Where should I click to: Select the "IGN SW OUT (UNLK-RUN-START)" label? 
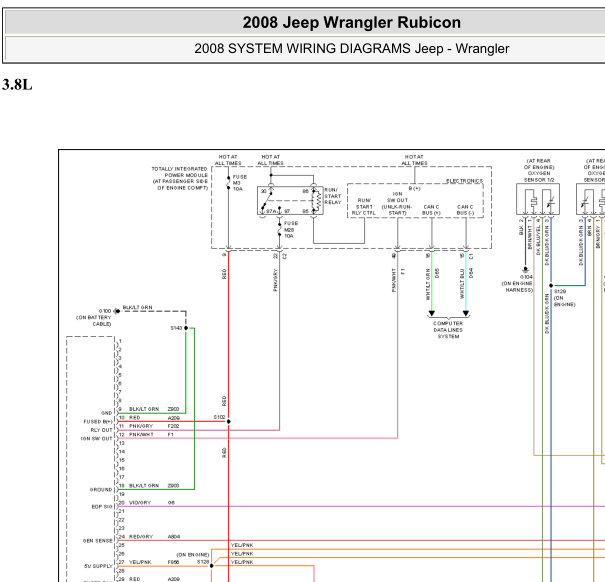click(x=397, y=203)
